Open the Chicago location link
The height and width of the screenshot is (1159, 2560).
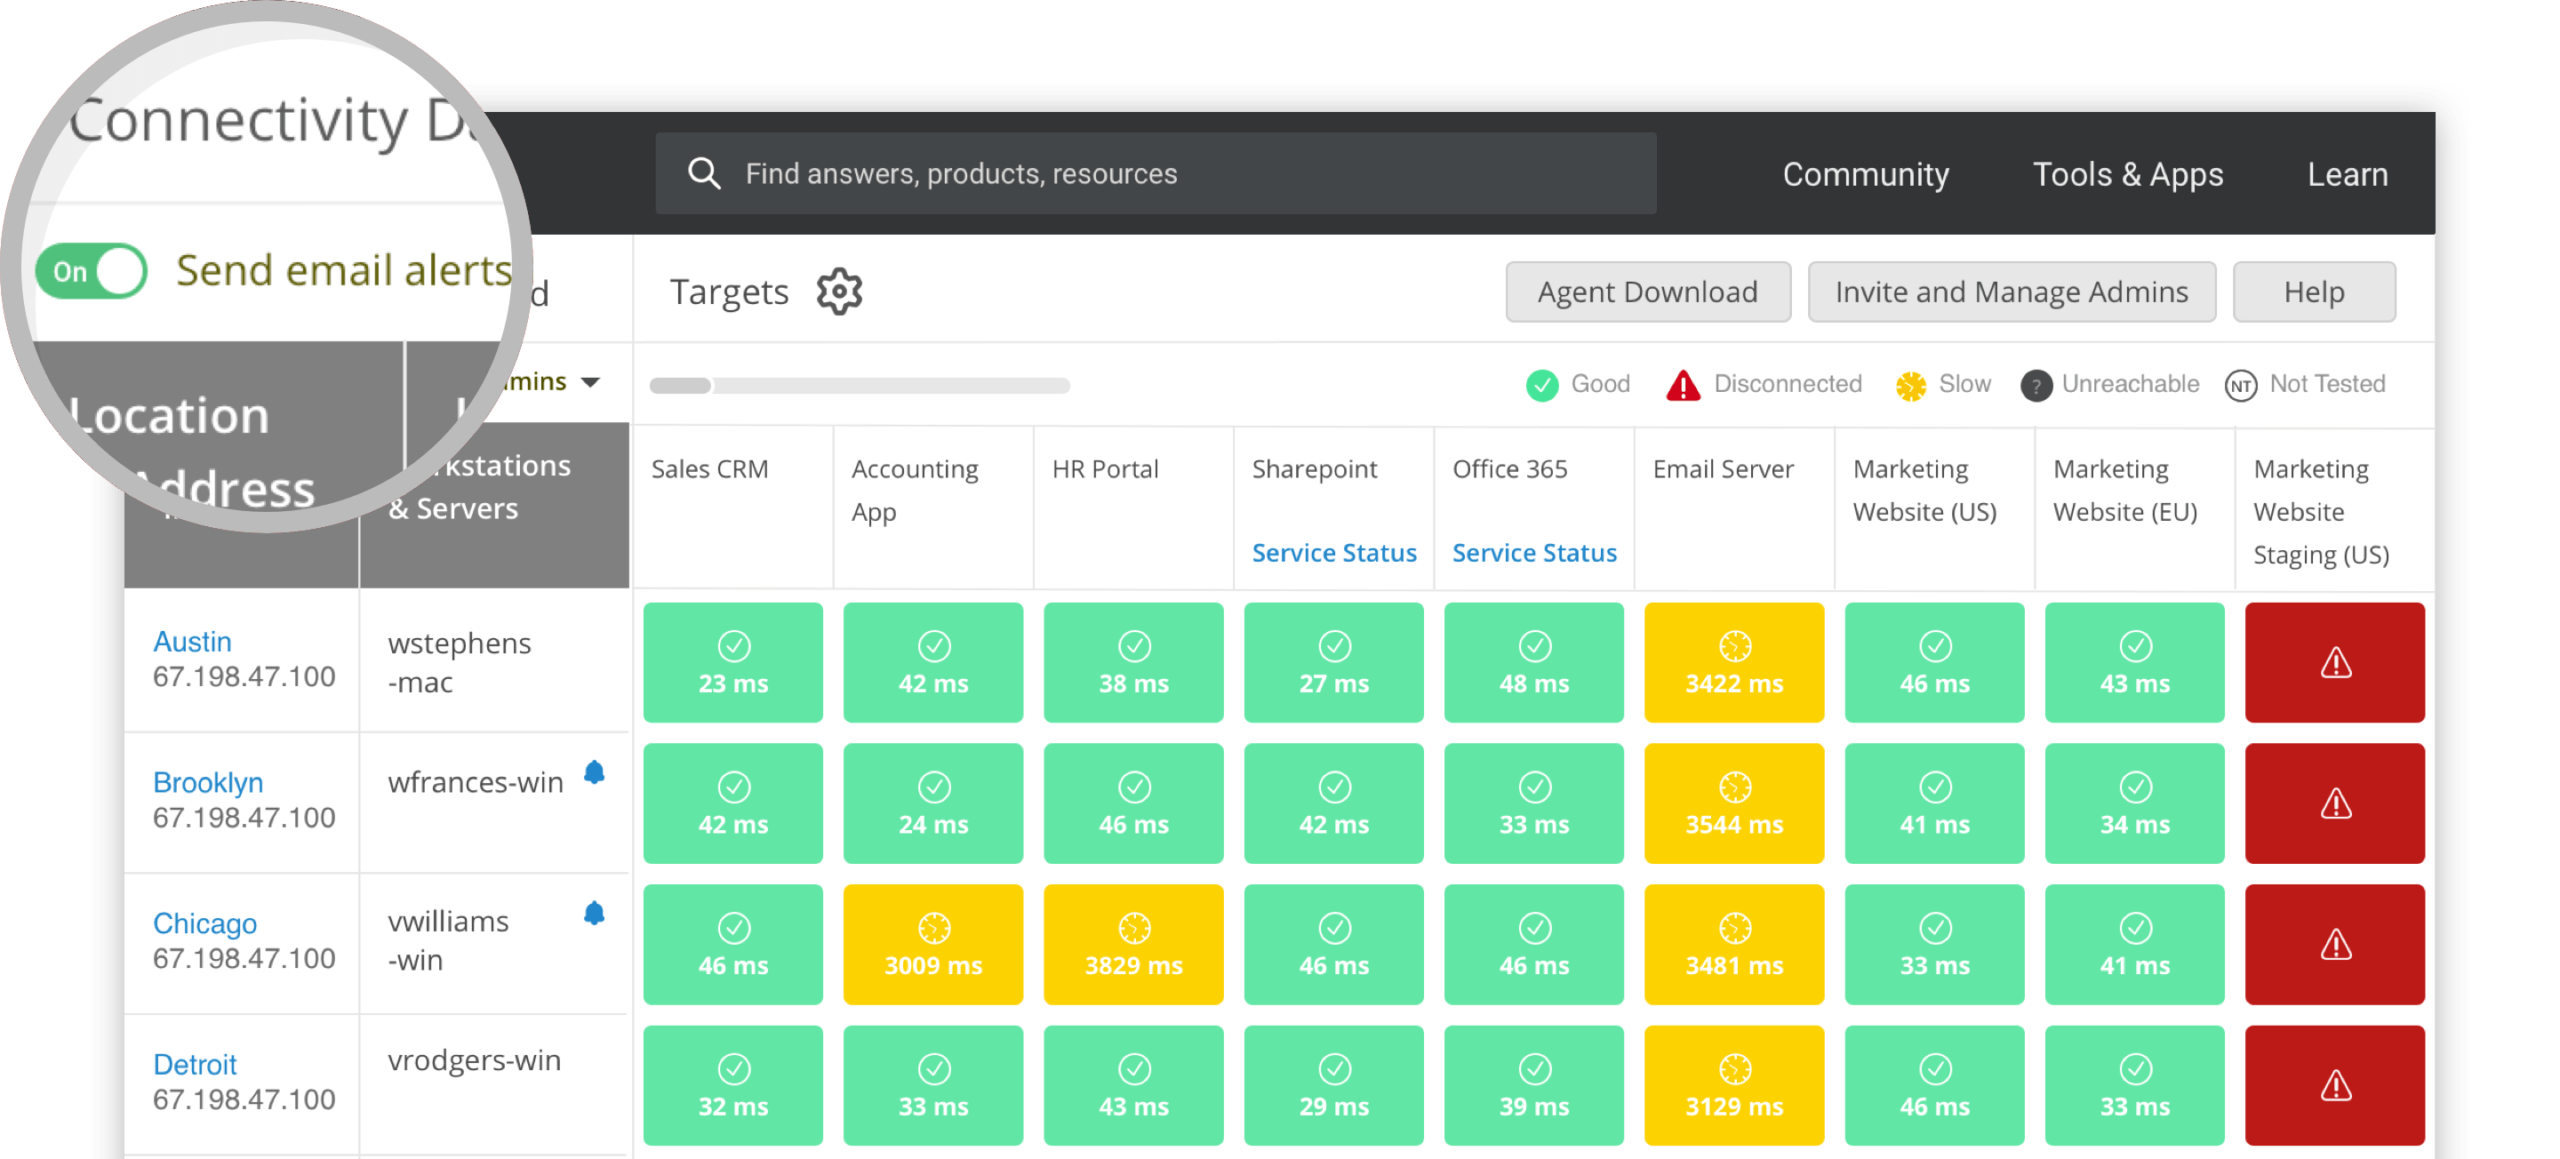205,924
